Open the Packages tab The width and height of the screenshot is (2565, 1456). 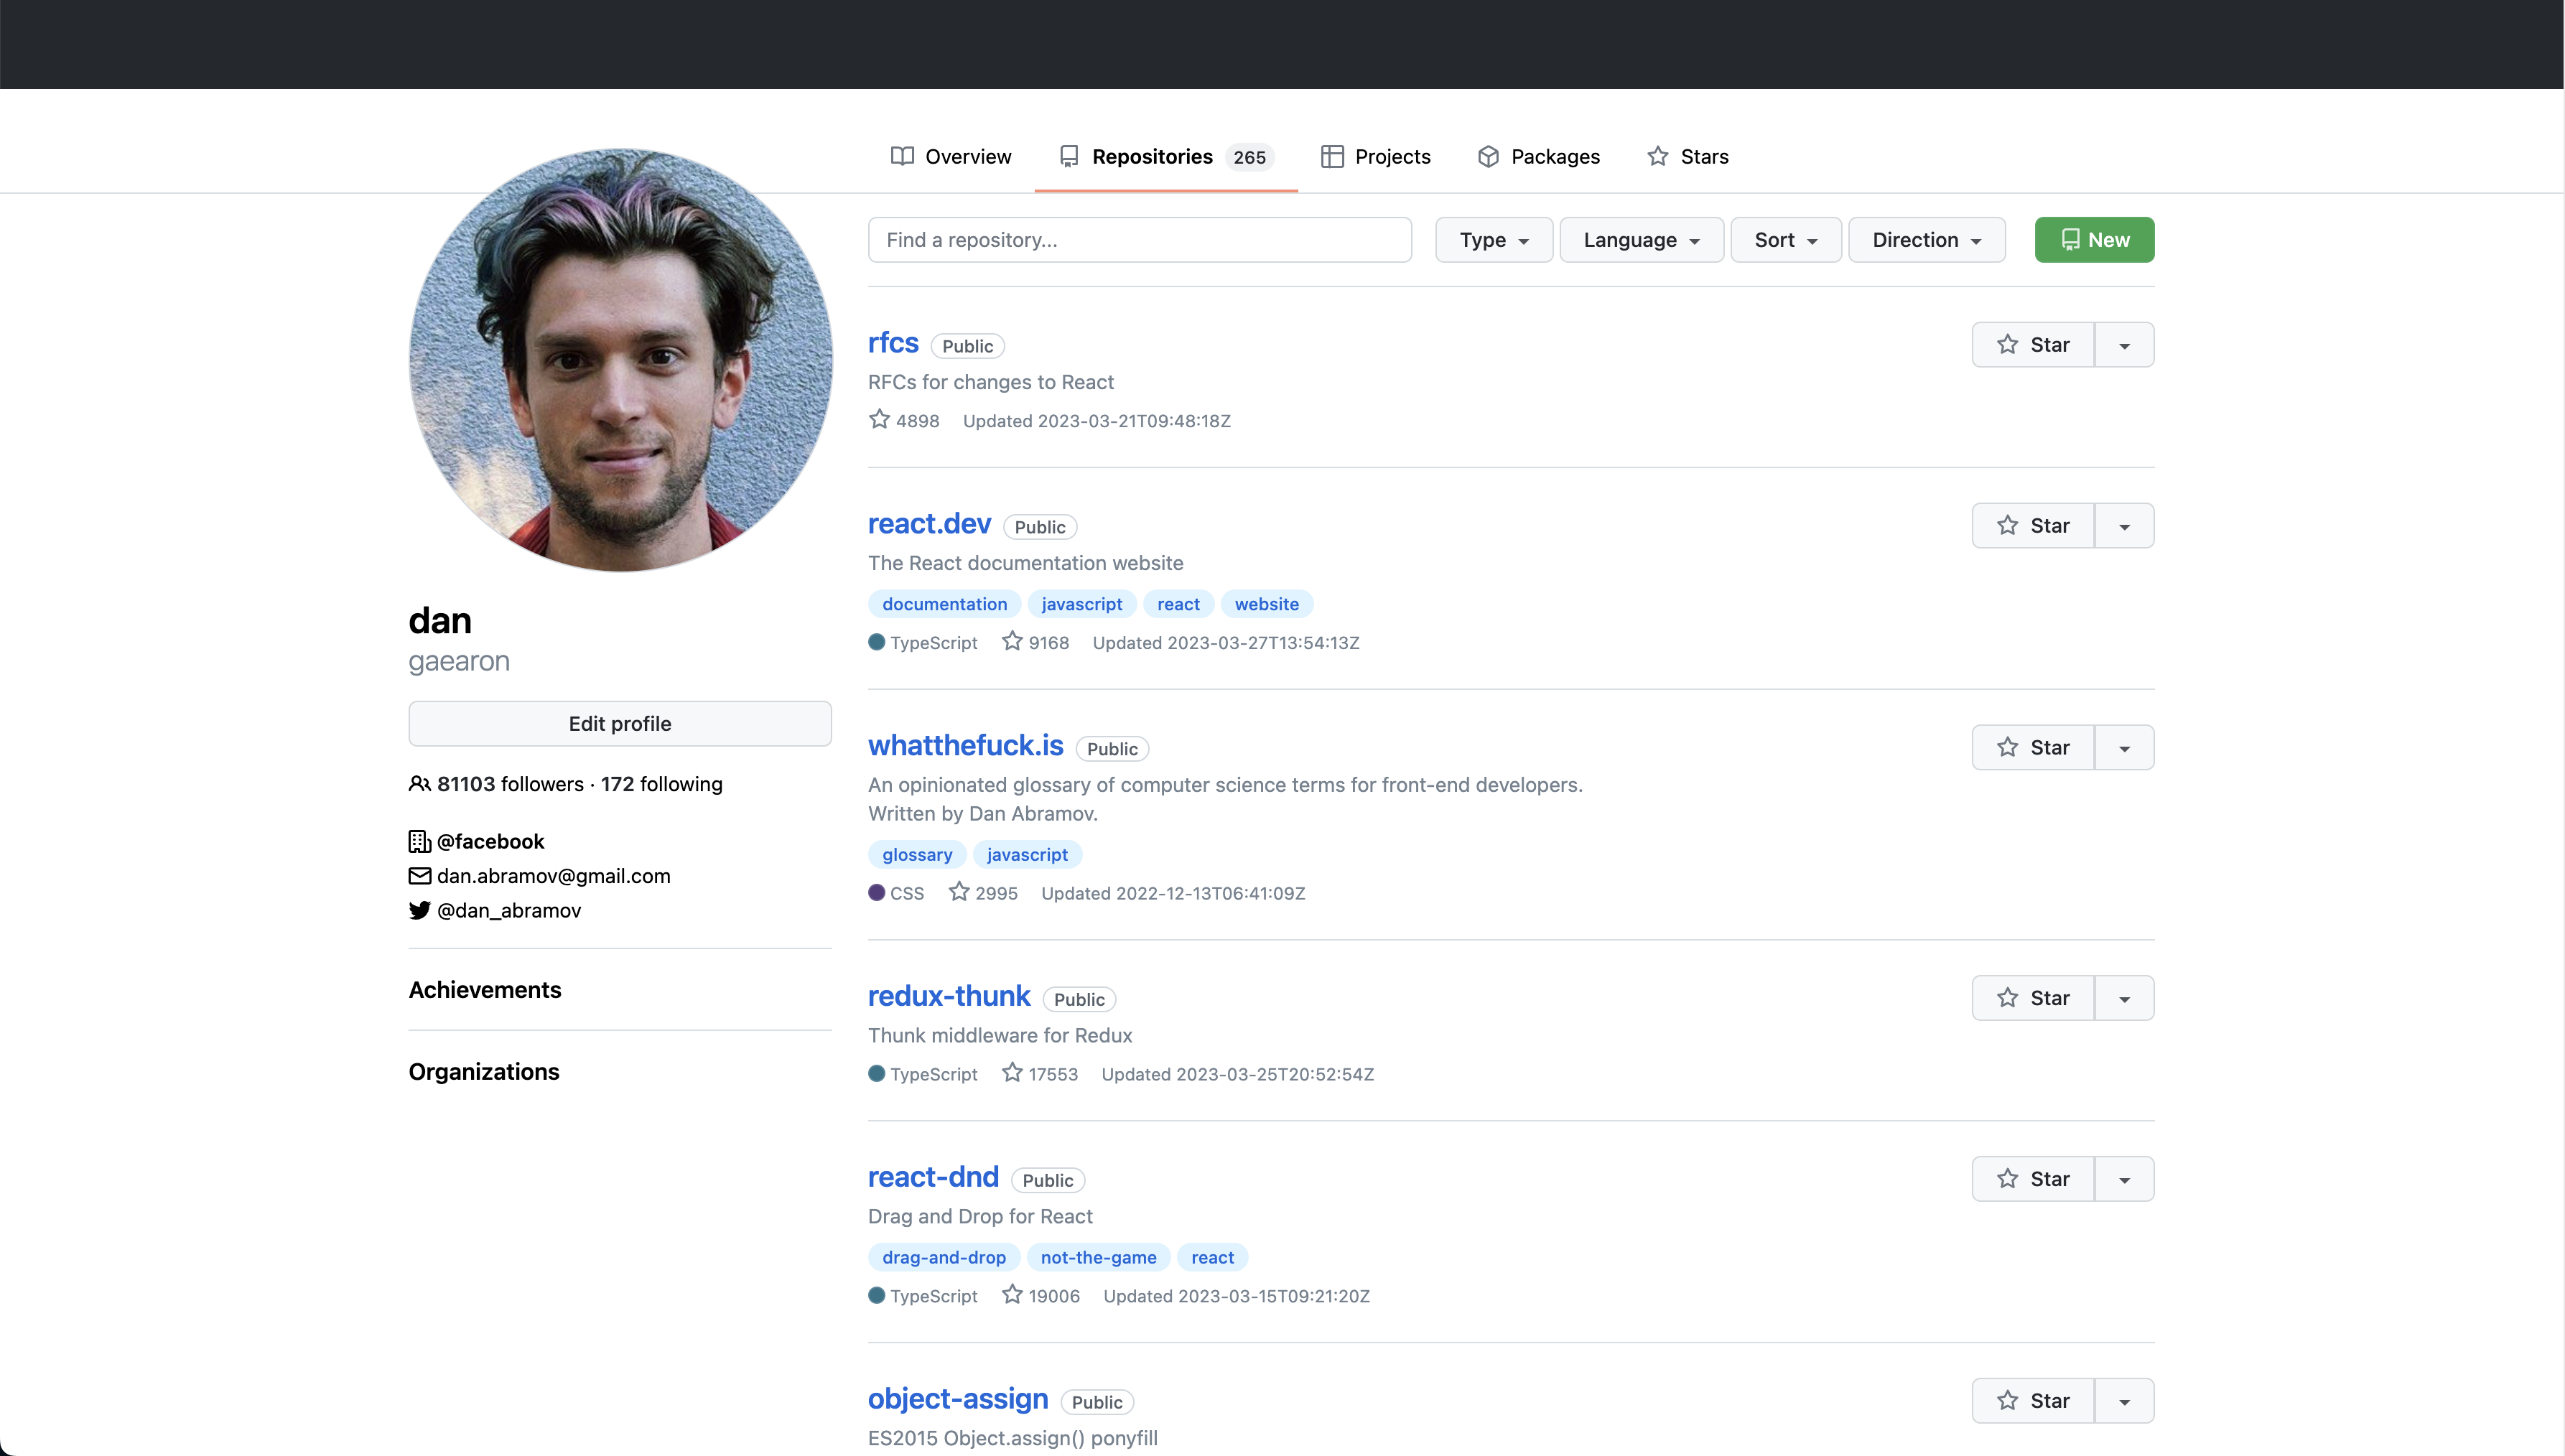tap(1538, 157)
